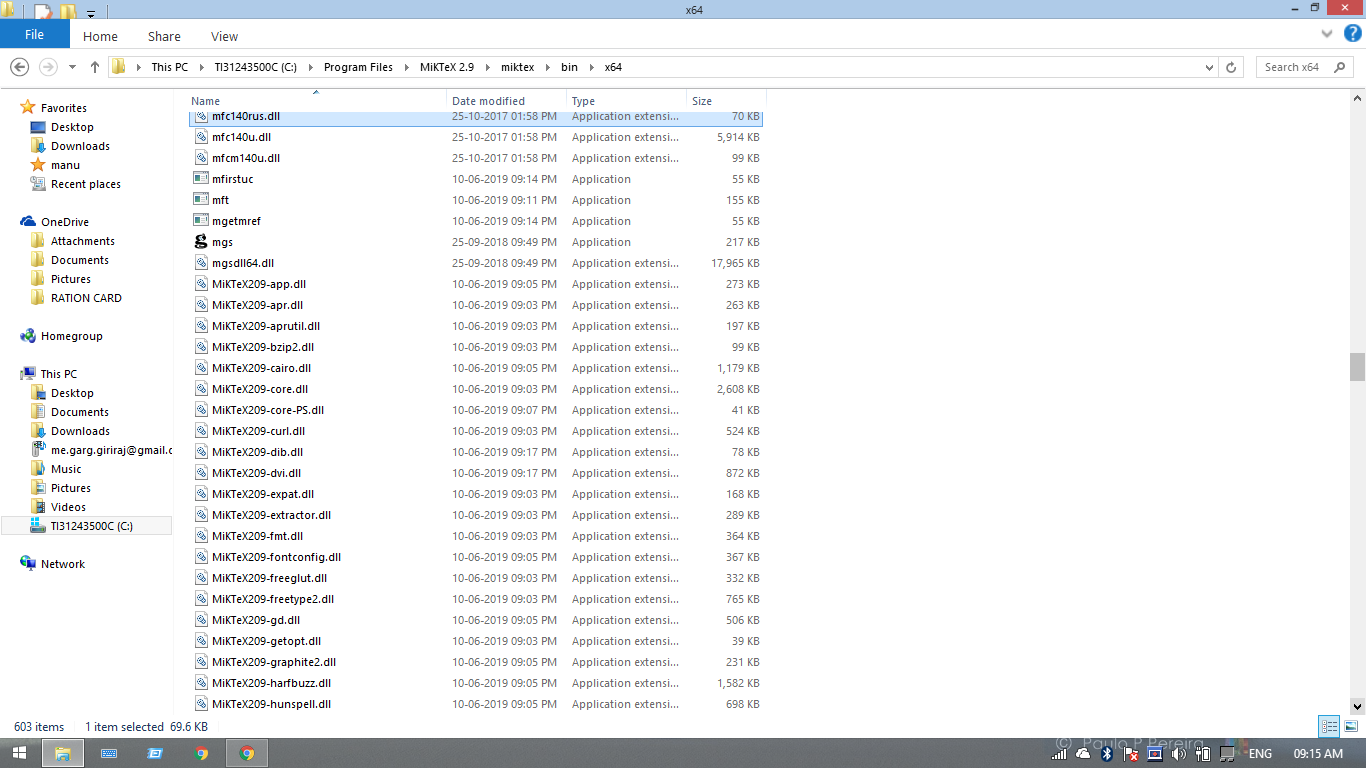The image size is (1366, 768).
Task: Open the View ribbon tab
Action: [224, 36]
